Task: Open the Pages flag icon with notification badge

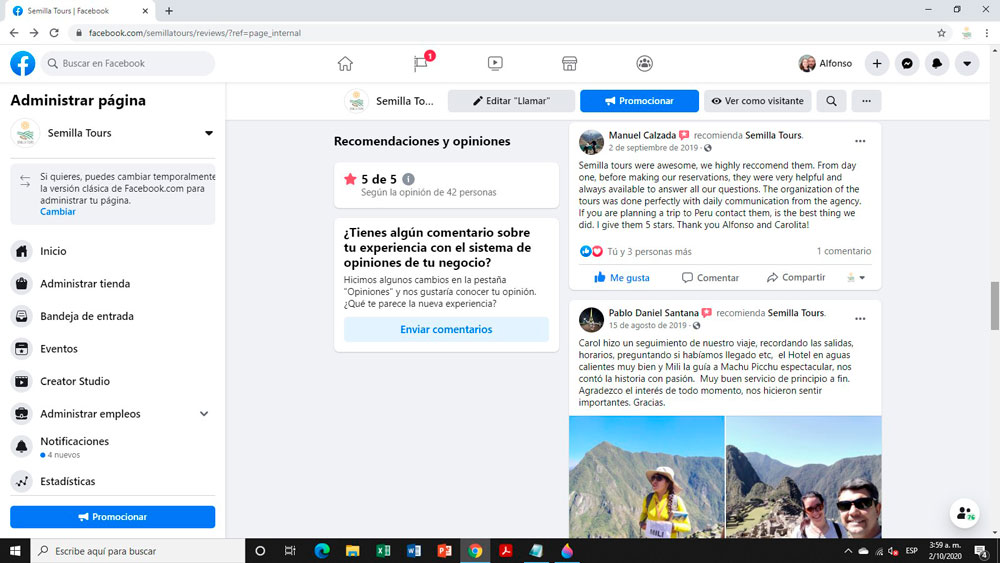Action: click(x=422, y=62)
